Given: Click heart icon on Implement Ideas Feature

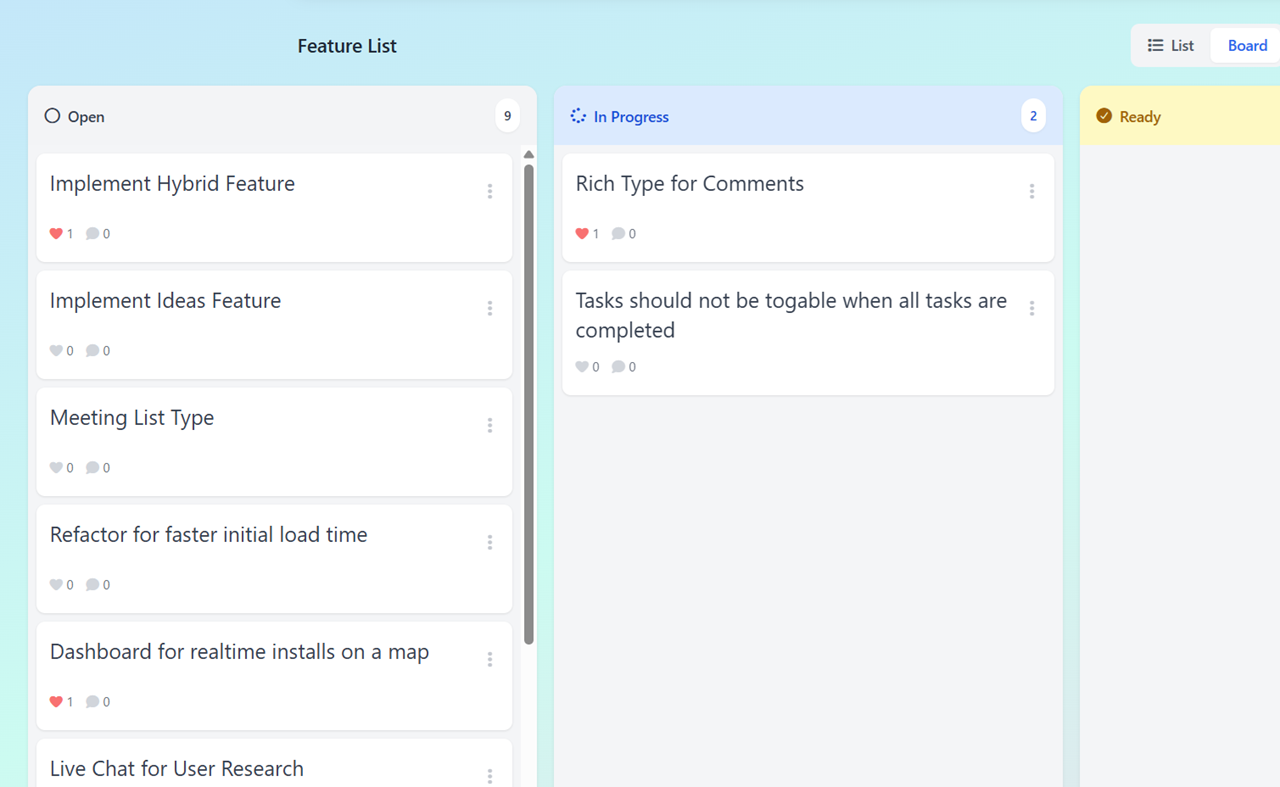Looking at the screenshot, I should [56, 351].
